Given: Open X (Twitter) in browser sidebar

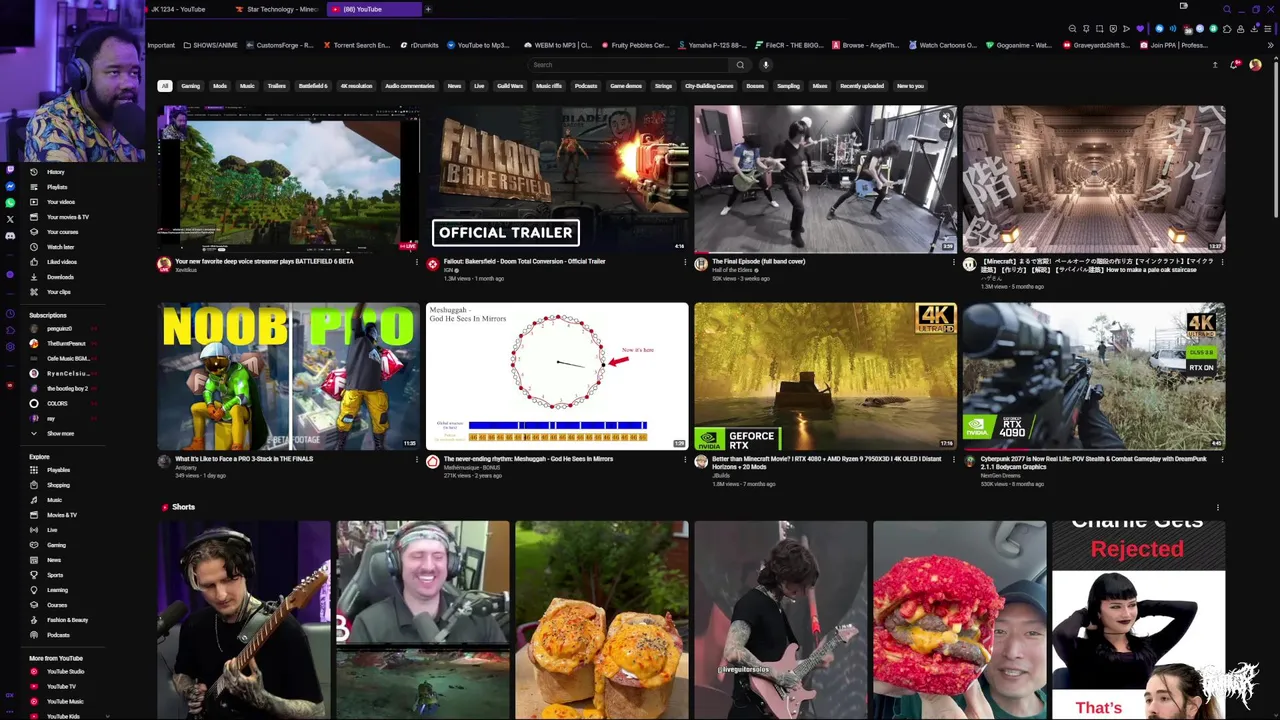Looking at the screenshot, I should 10,219.
